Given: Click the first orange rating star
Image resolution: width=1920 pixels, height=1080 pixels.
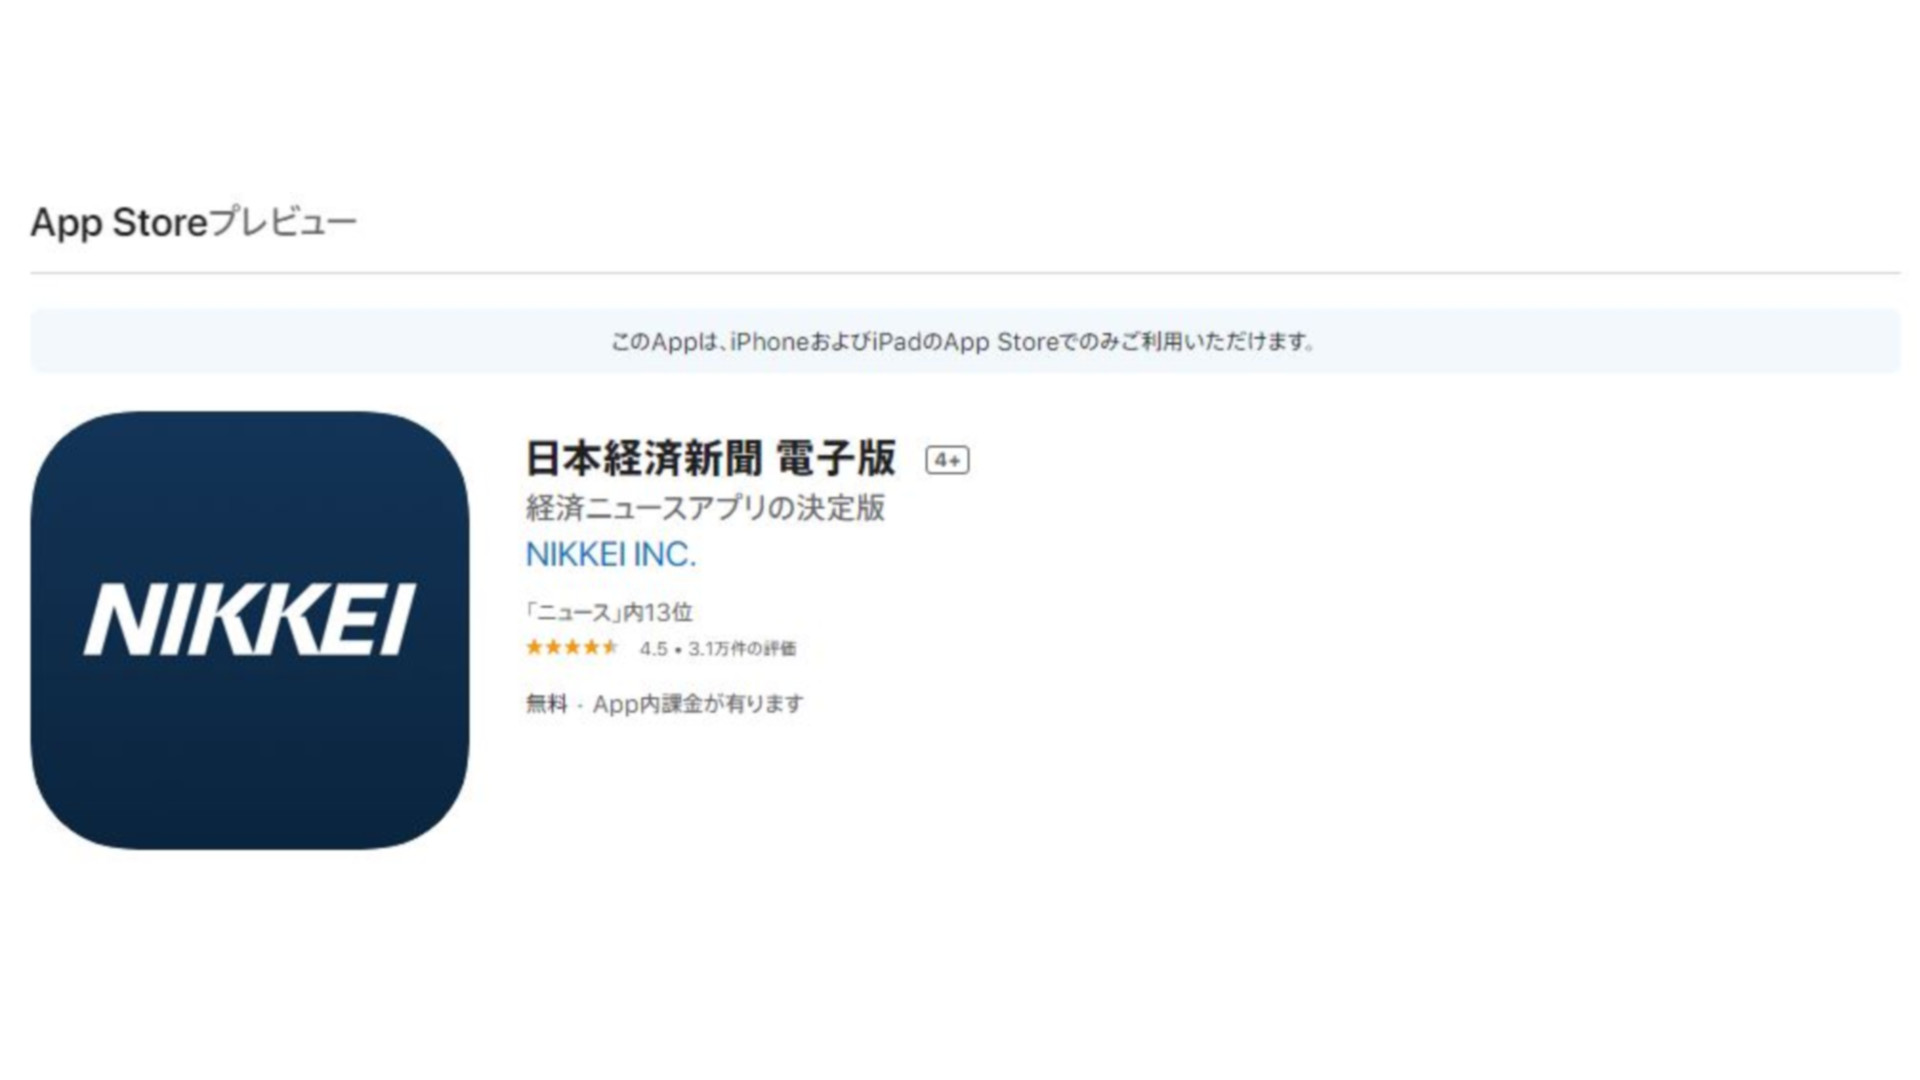Looking at the screenshot, I should coord(535,648).
